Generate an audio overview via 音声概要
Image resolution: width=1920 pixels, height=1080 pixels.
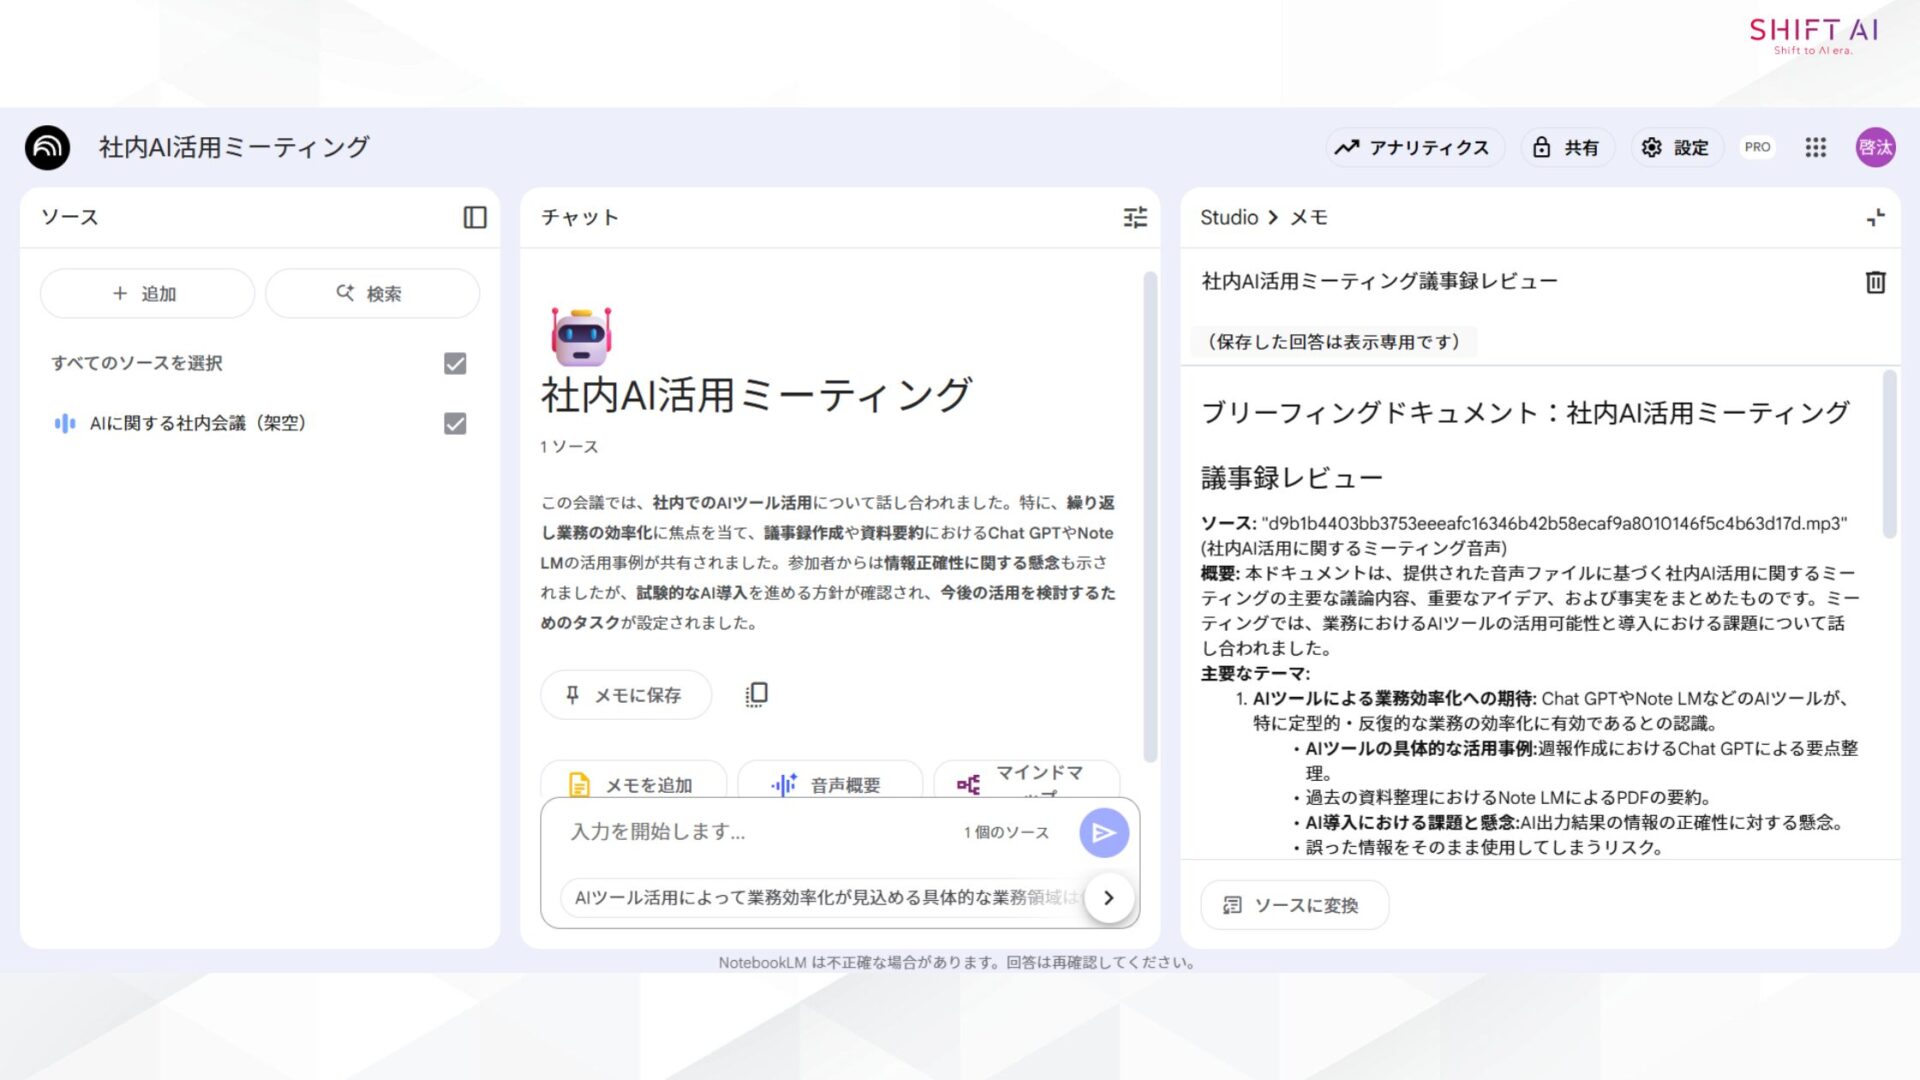click(x=830, y=785)
